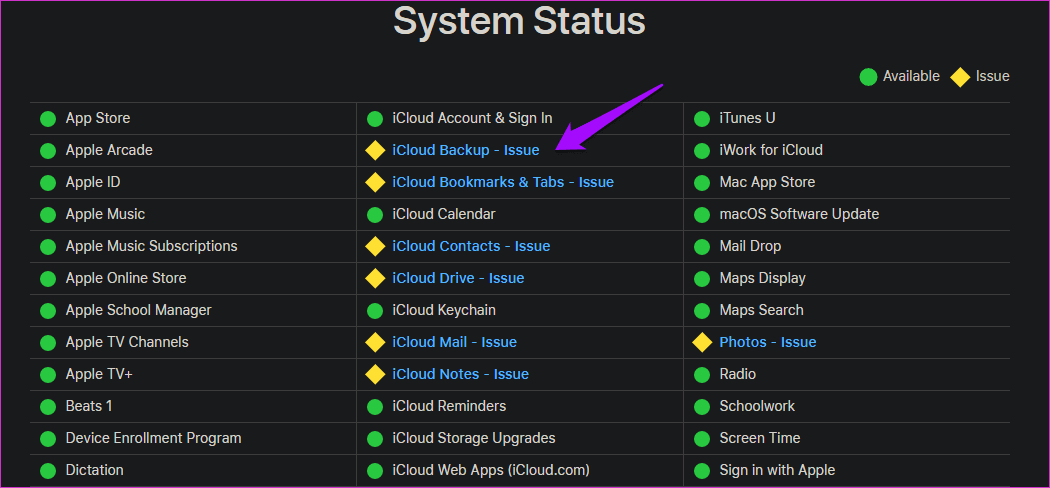The width and height of the screenshot is (1050, 488).
Task: Click green status dot beside Apple Arcade
Action: click(x=48, y=151)
